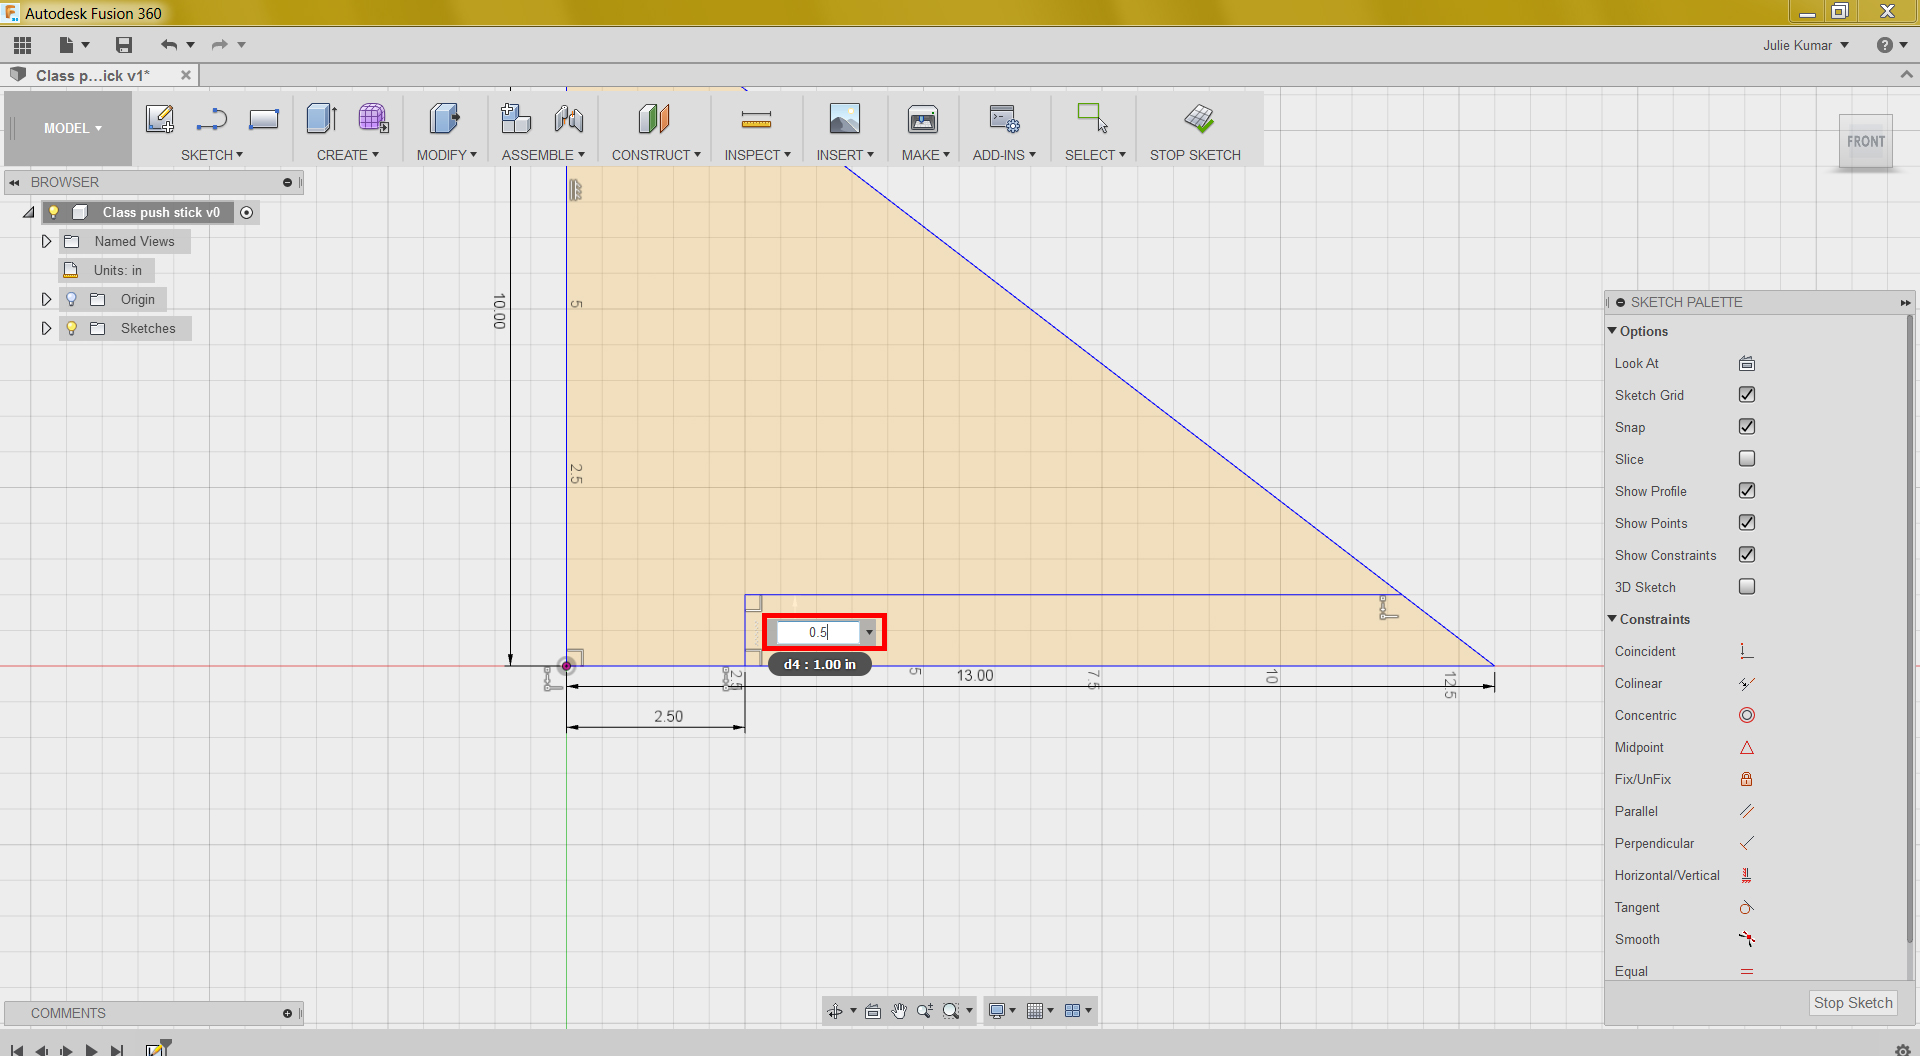Open the Julie Kumar account dropdown

(x=1806, y=45)
